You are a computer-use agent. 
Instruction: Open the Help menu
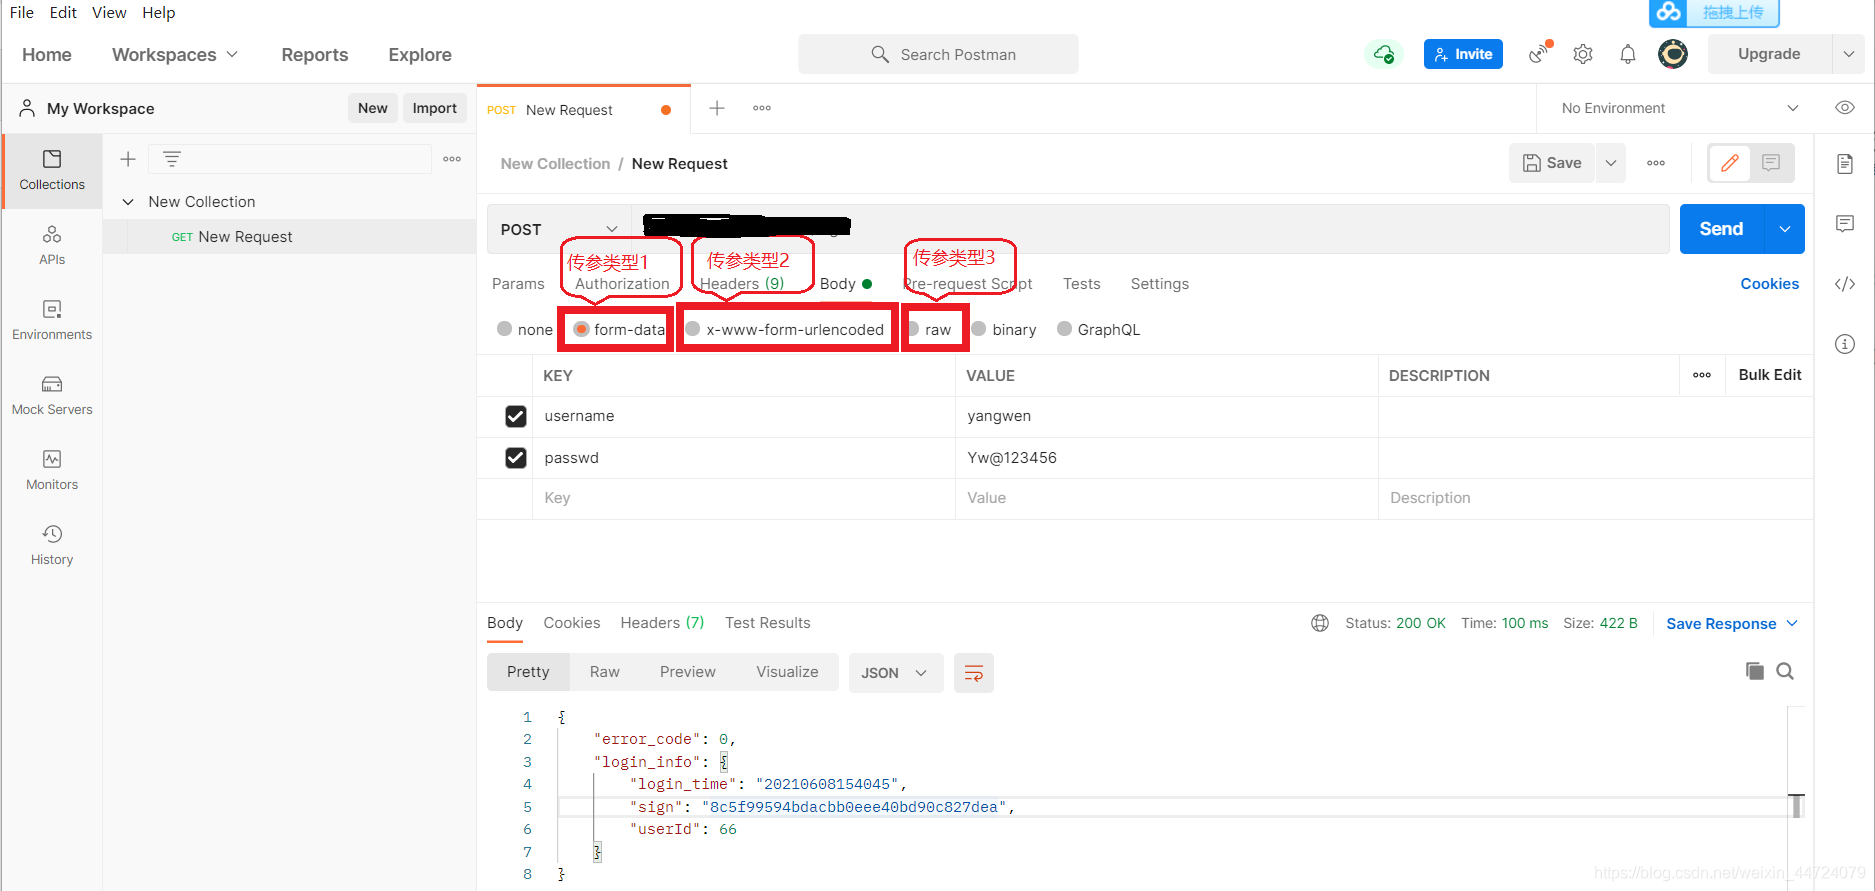(x=159, y=12)
